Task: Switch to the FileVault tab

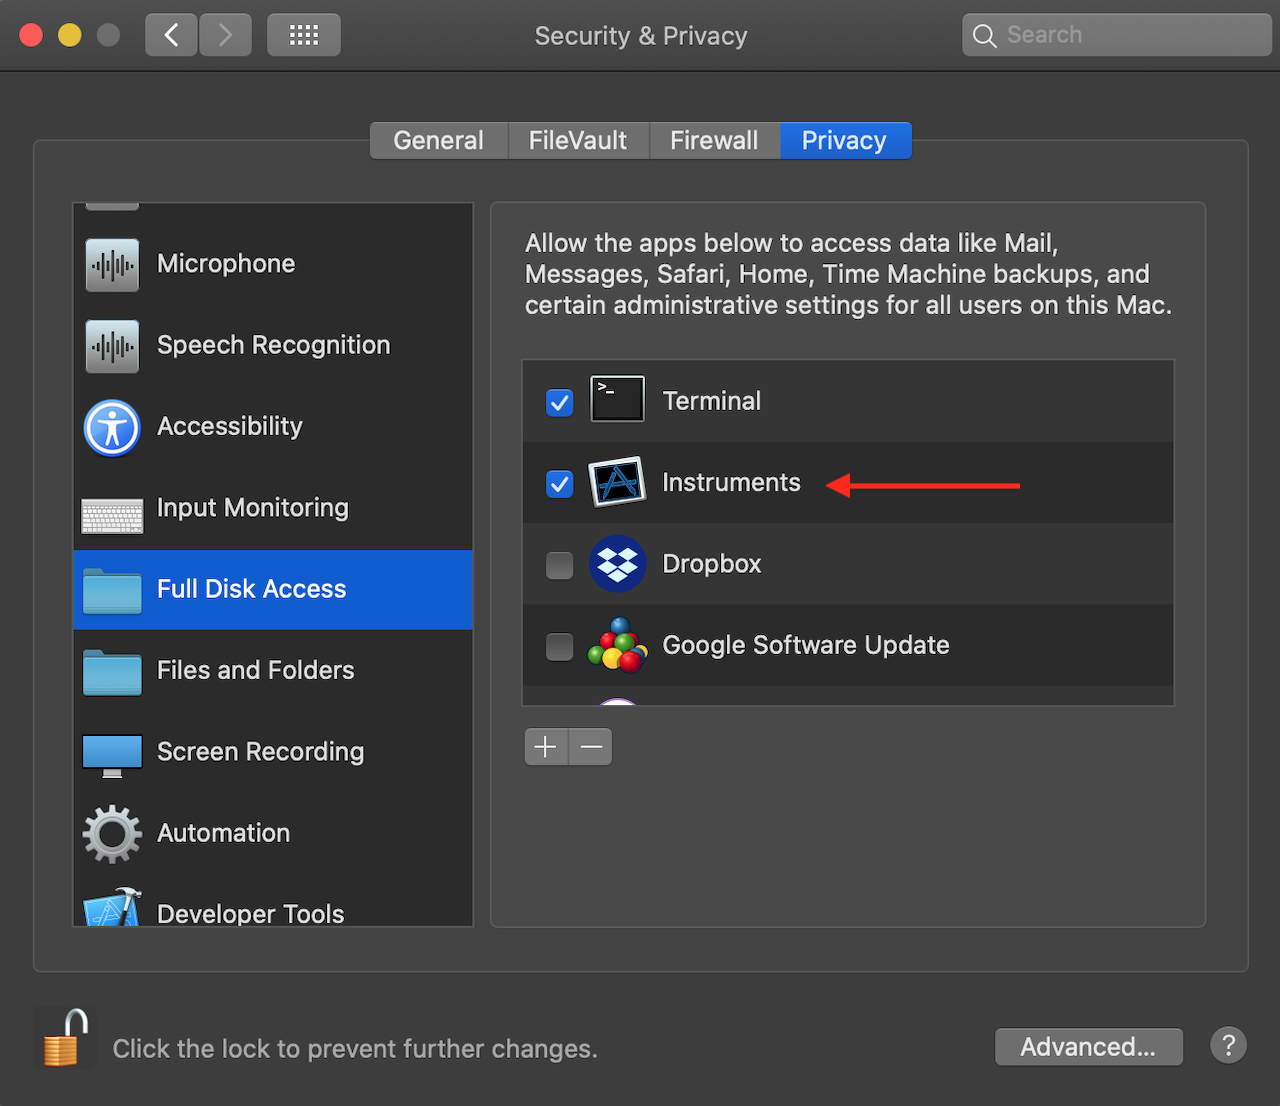Action: pyautogui.click(x=578, y=141)
